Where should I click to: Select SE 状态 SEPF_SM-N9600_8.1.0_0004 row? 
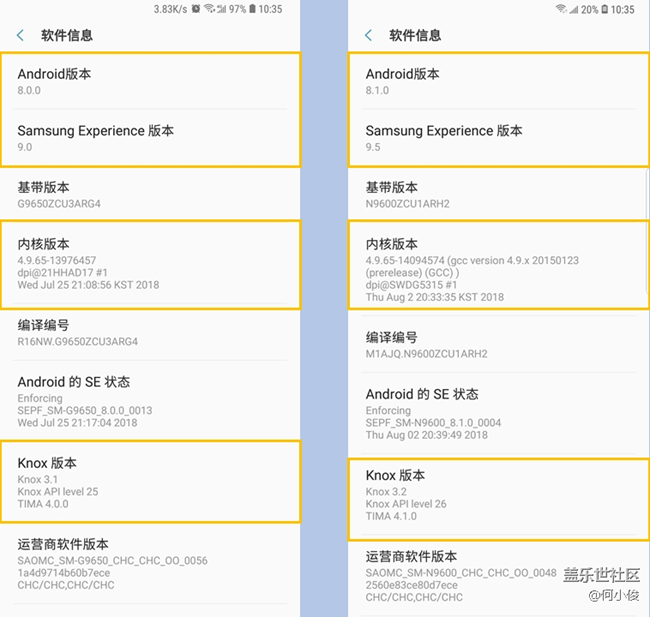point(498,414)
